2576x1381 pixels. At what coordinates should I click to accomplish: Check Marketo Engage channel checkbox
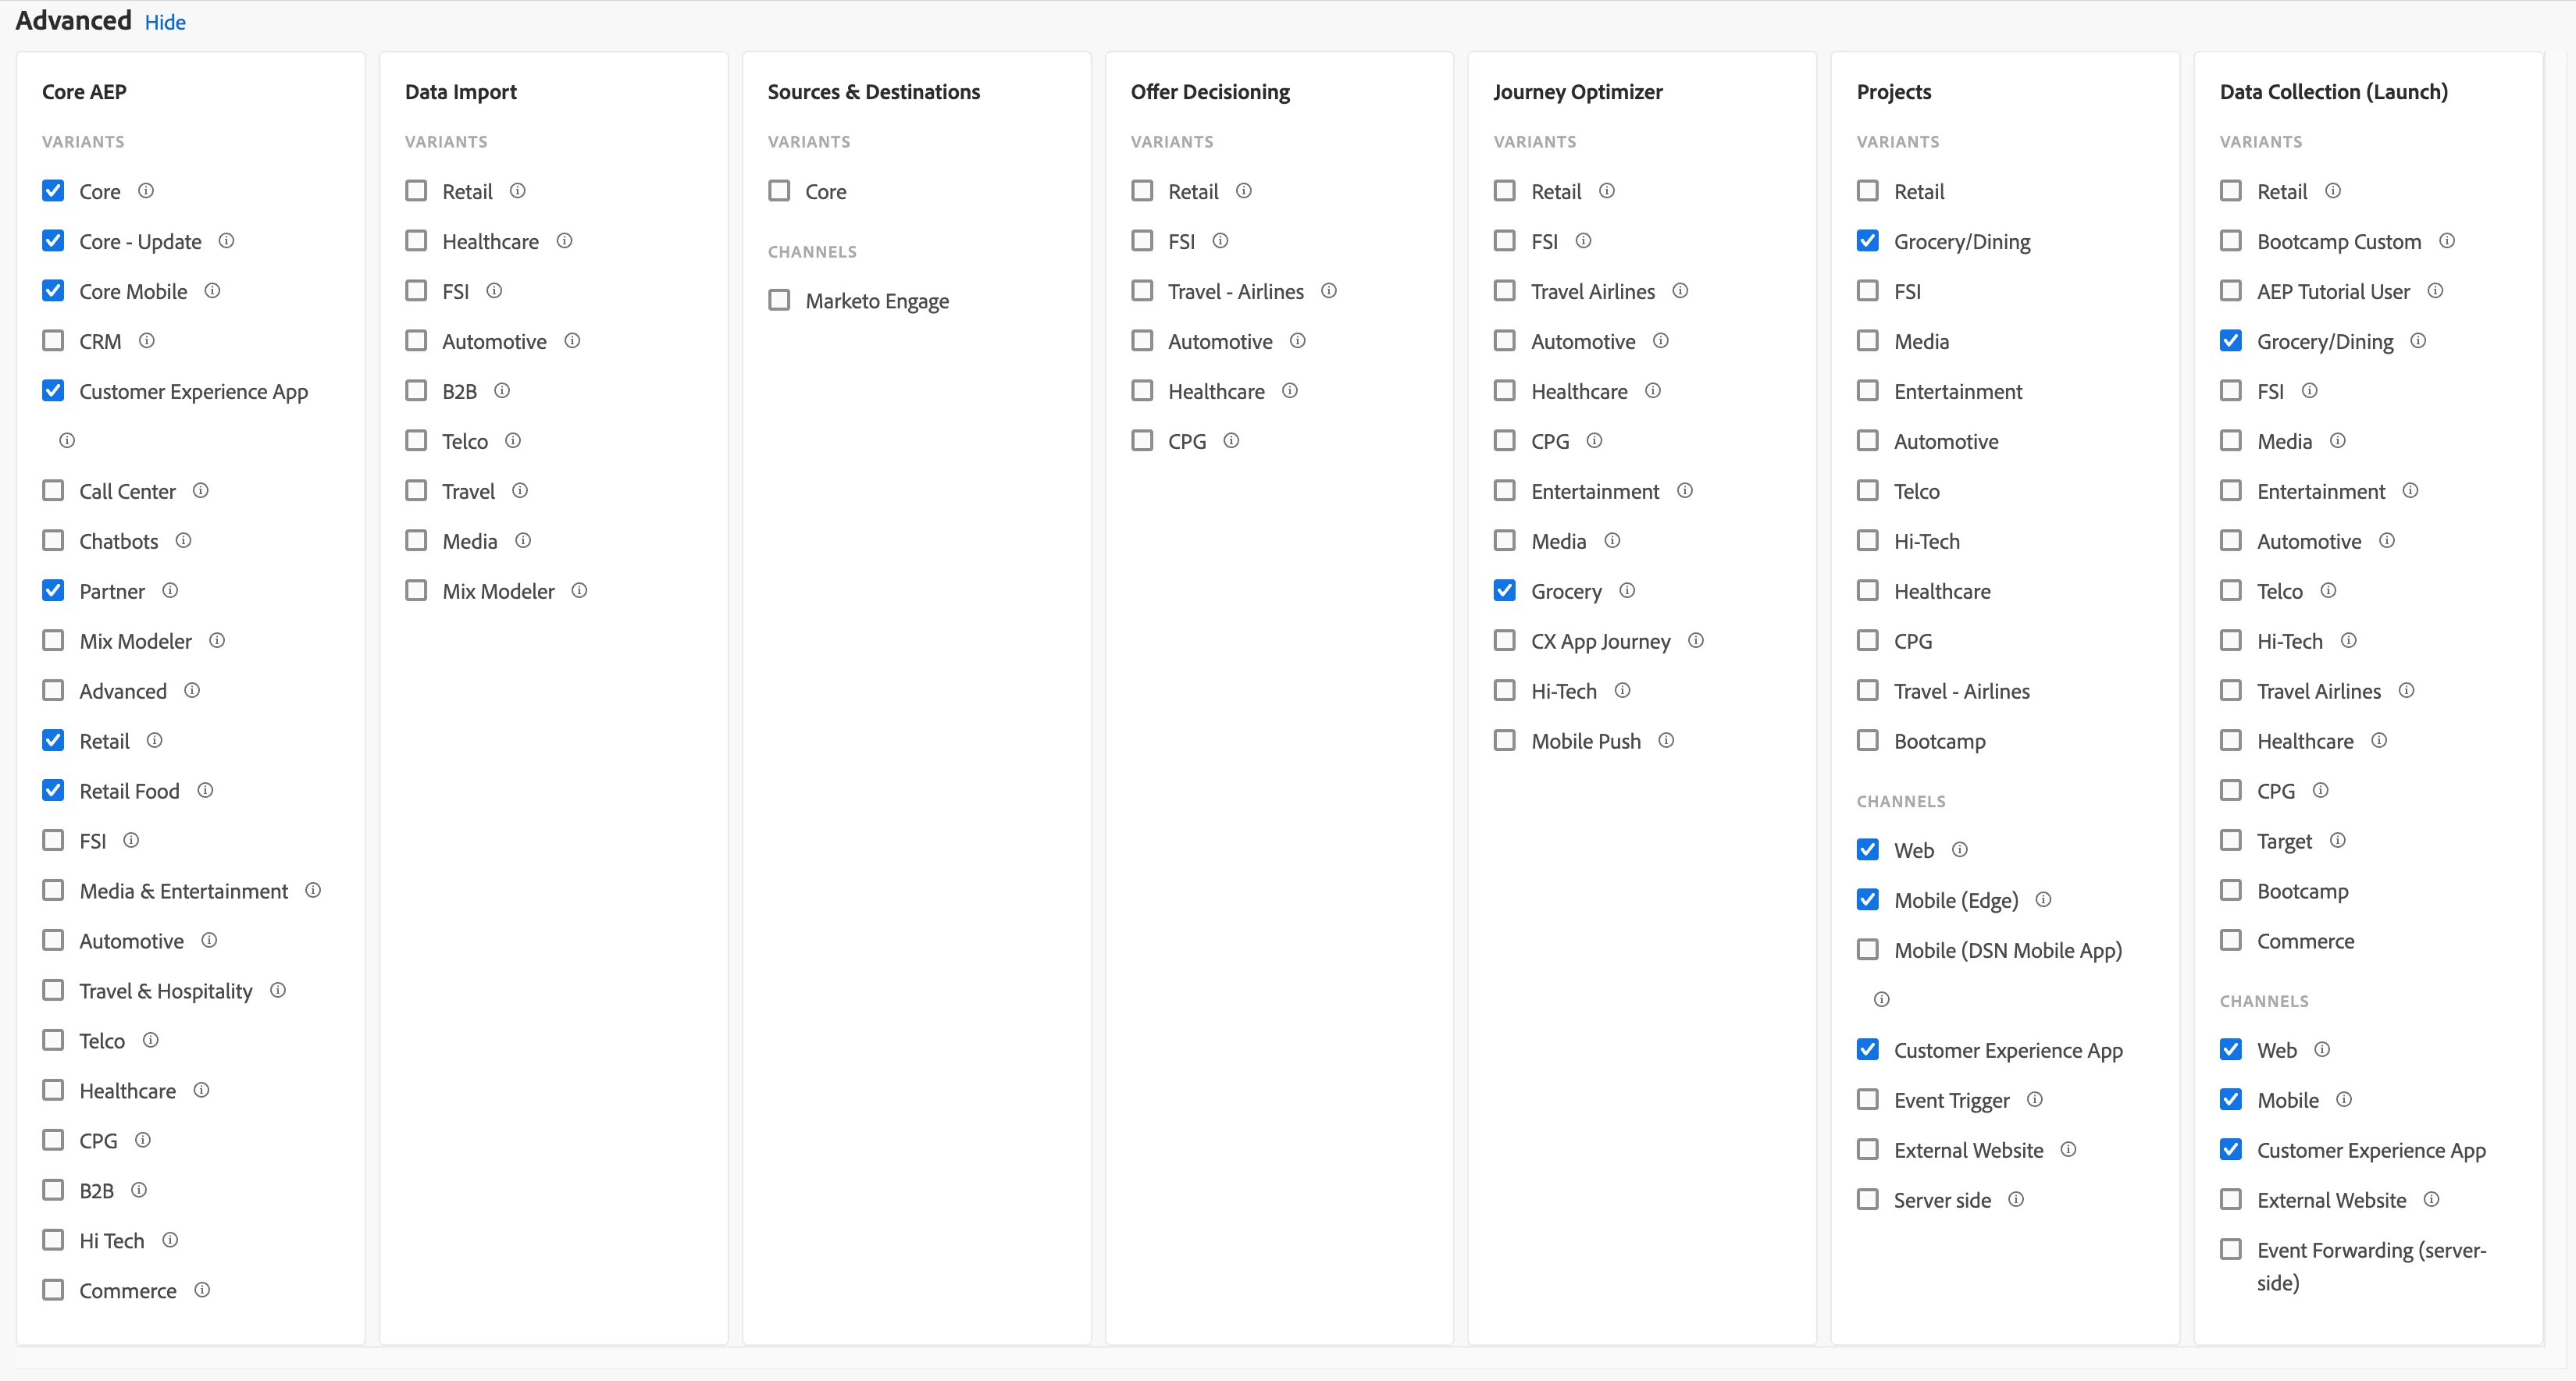[x=780, y=300]
